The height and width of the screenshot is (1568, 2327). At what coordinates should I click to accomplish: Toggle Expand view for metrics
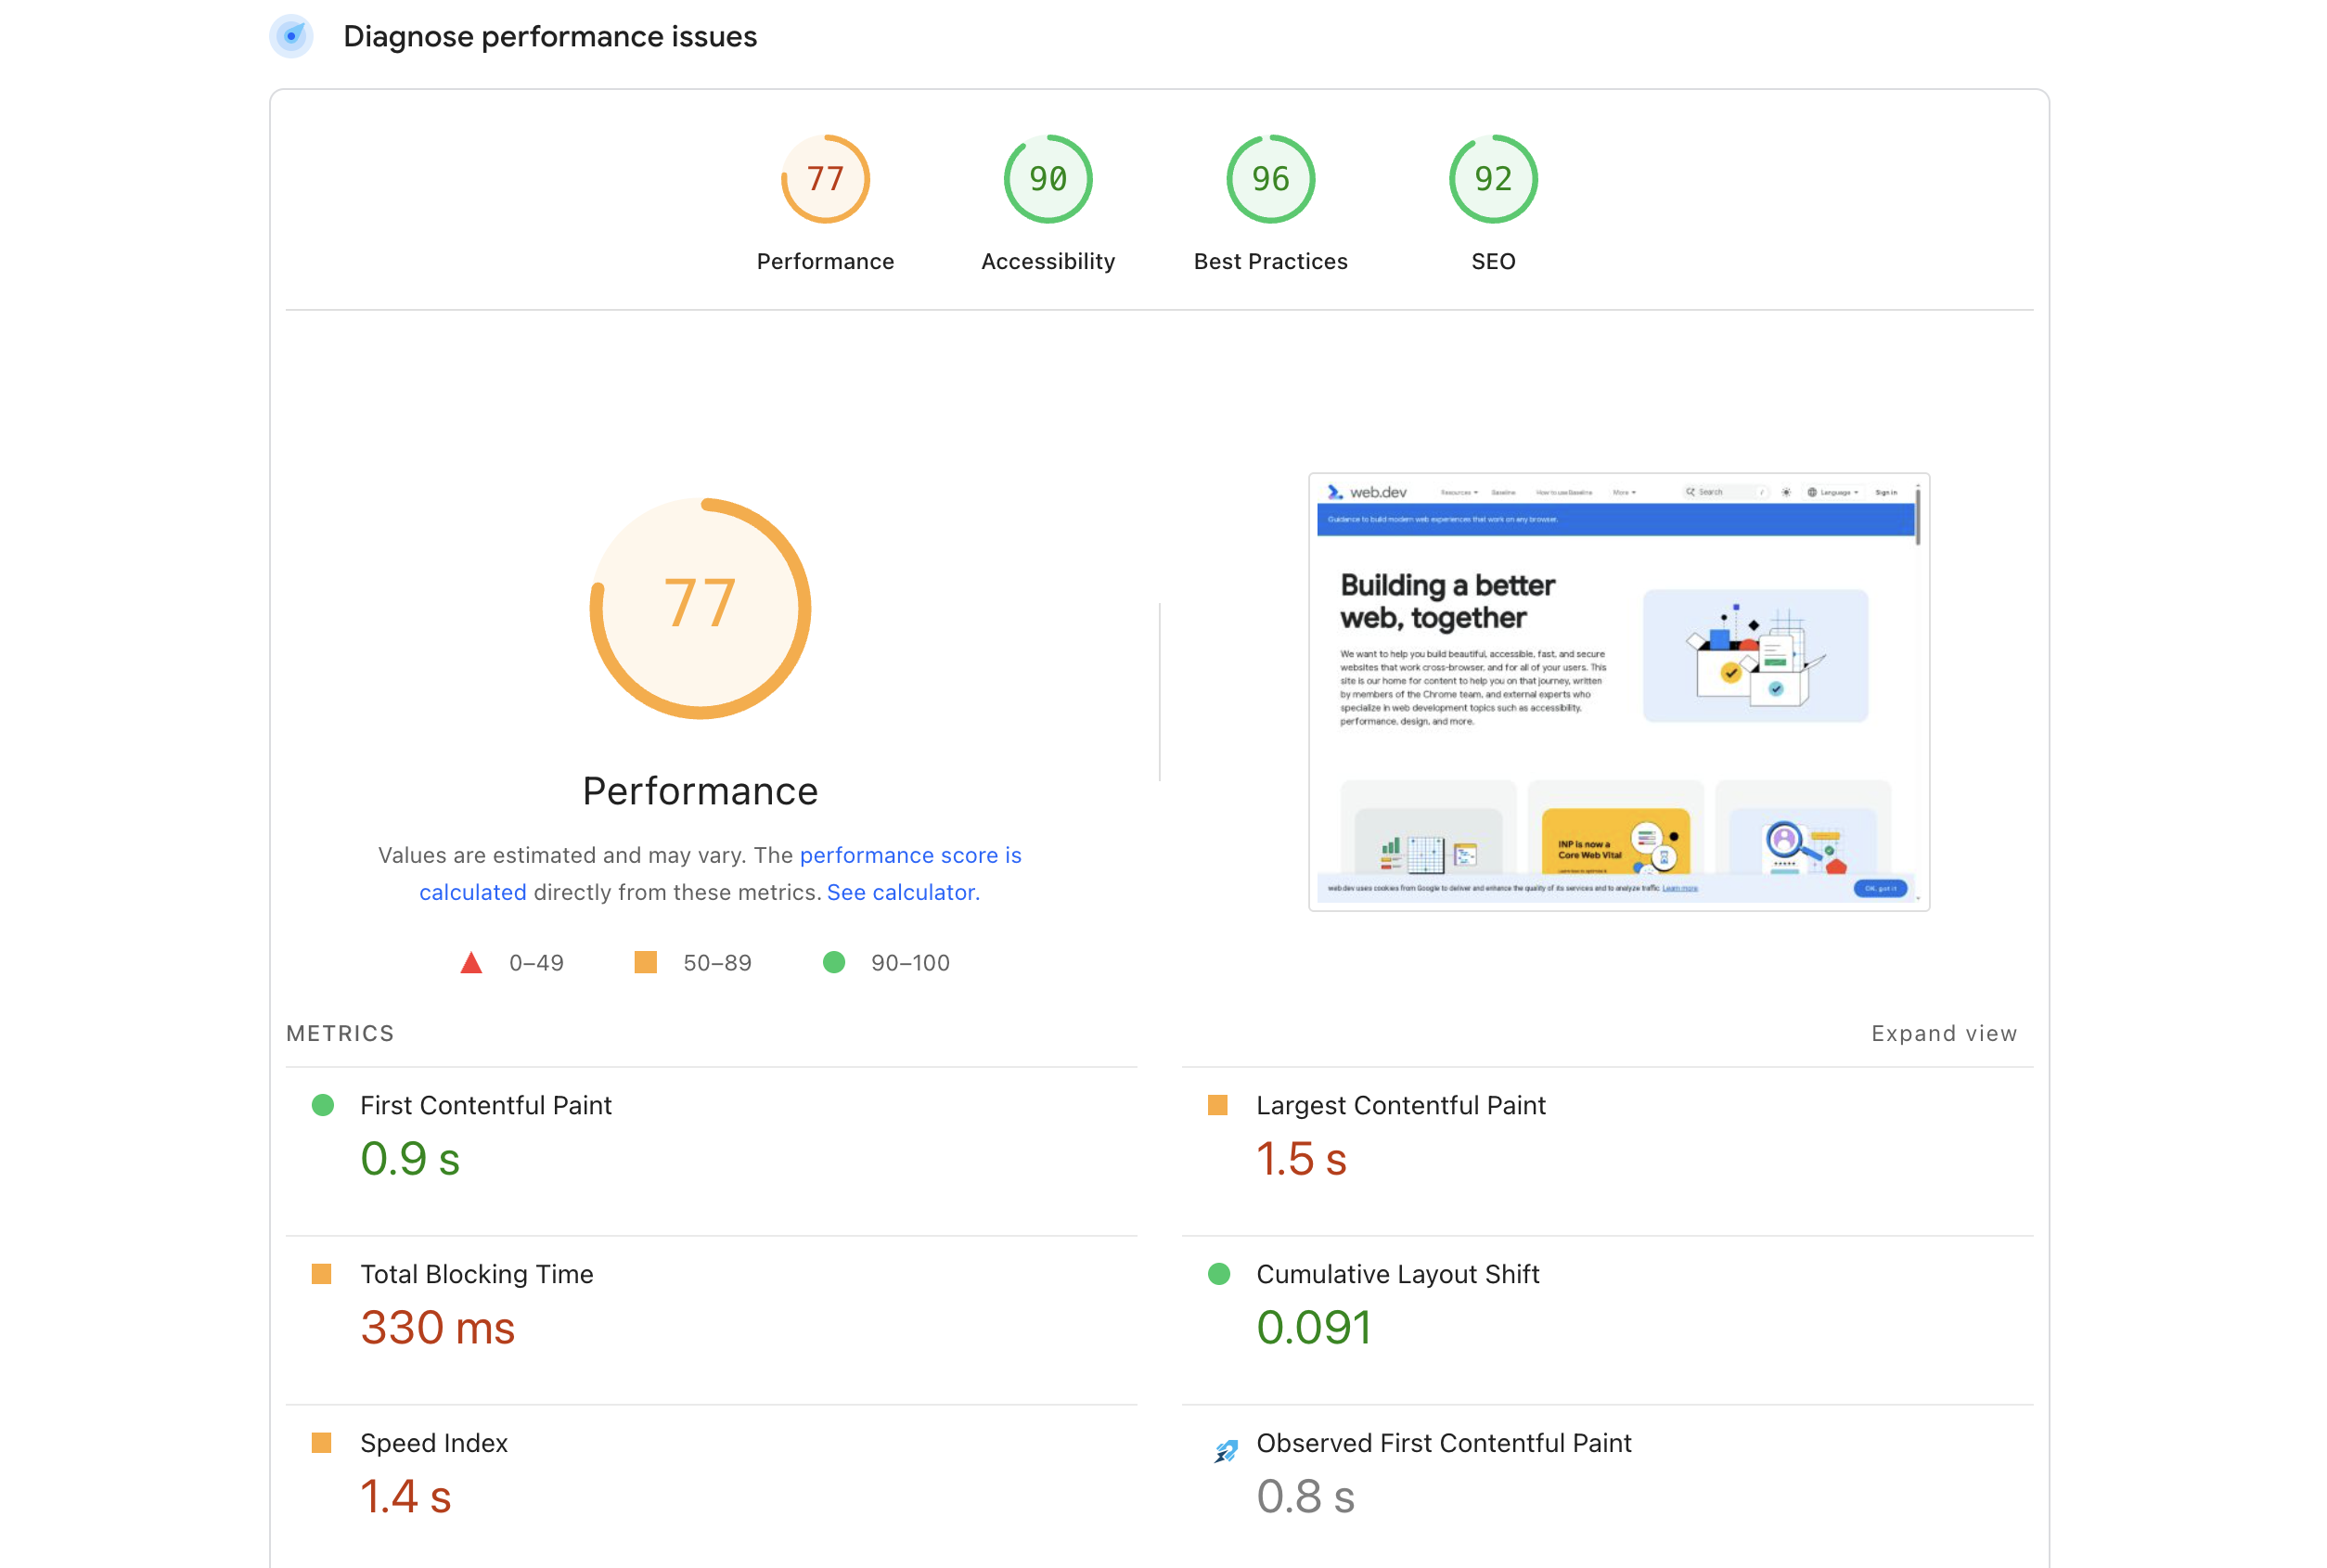point(1943,1033)
